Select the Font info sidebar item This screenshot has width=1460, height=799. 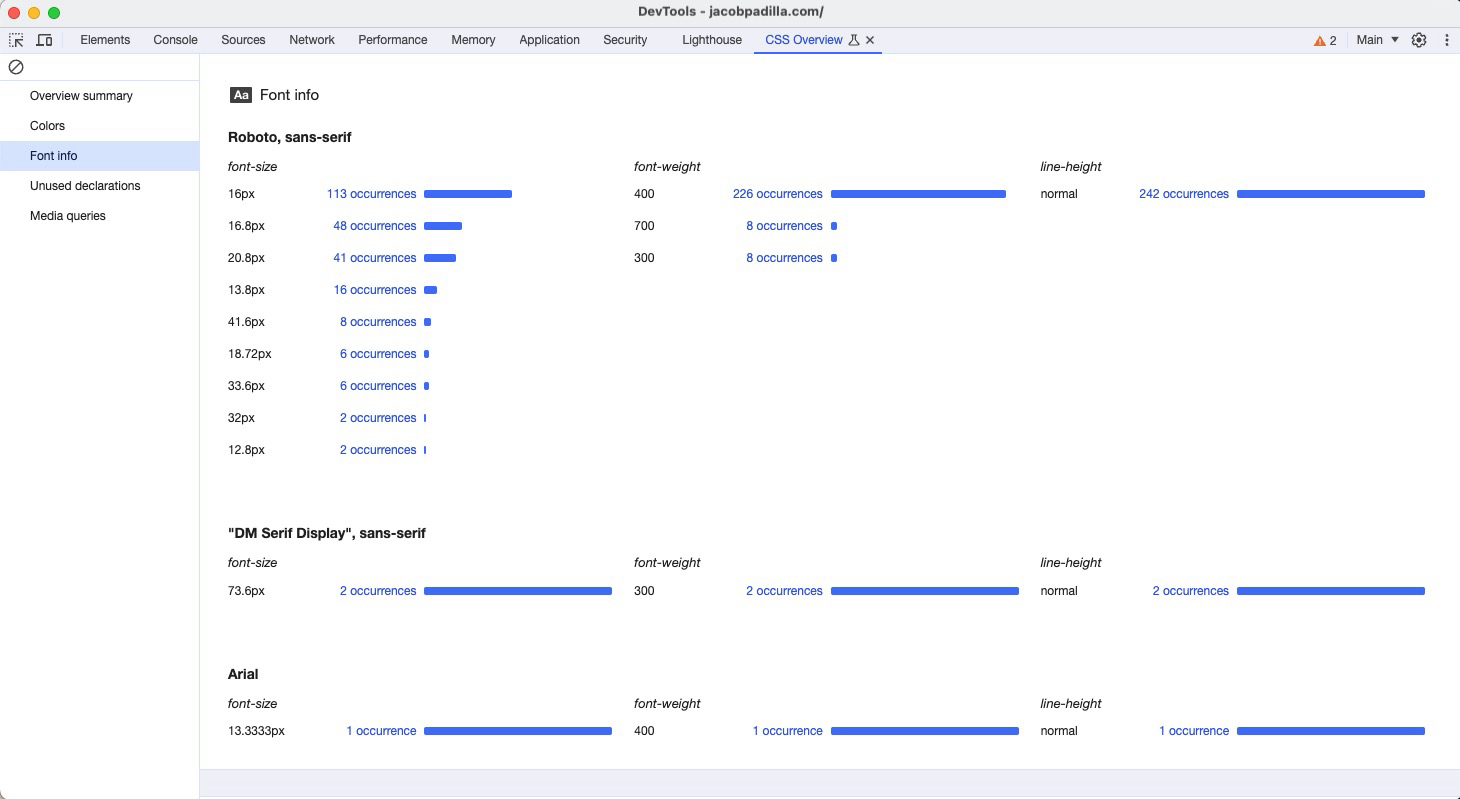53,155
